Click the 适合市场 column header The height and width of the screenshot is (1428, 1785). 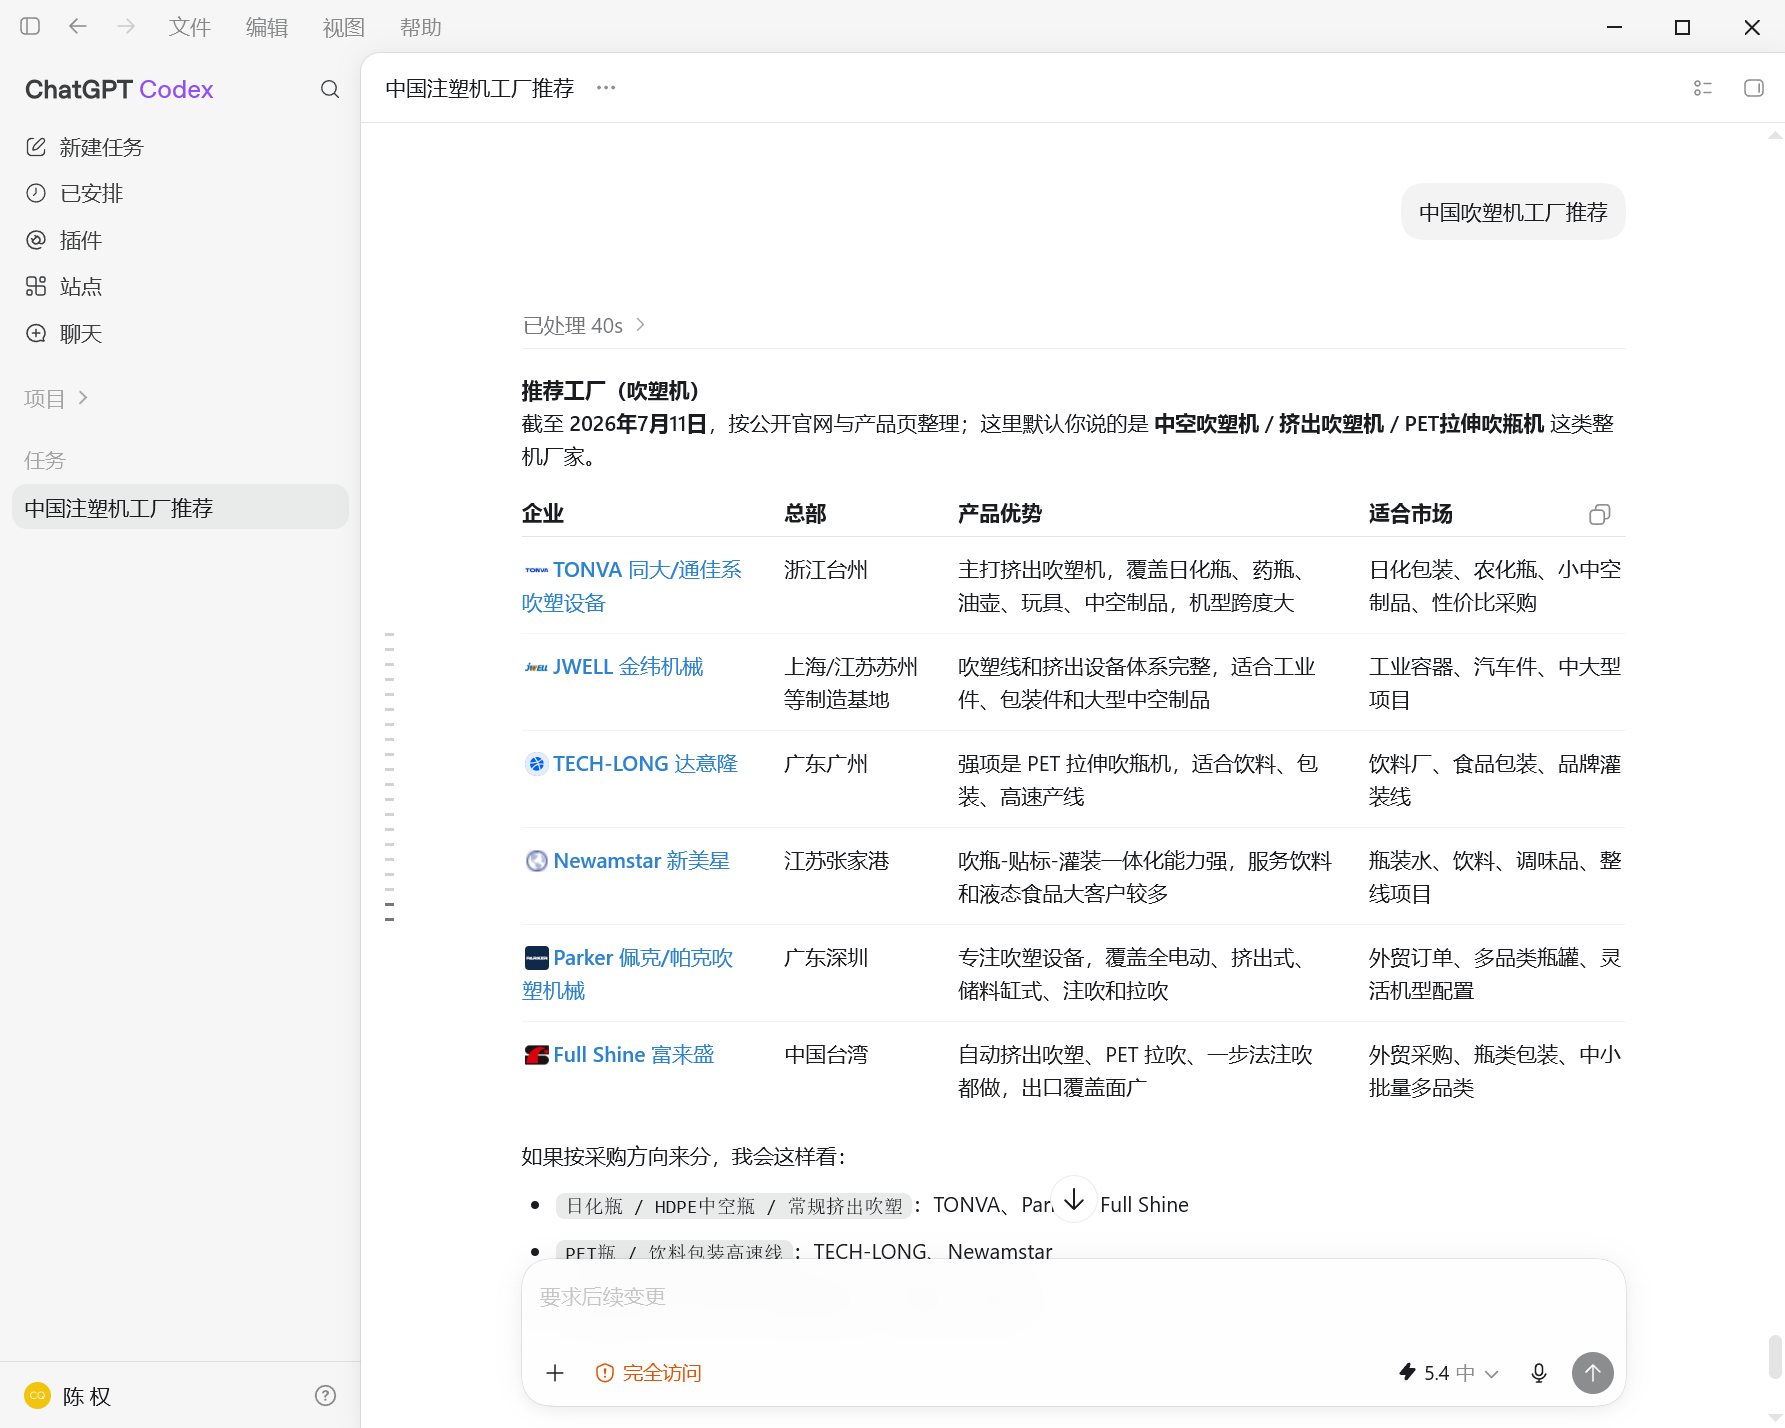click(x=1411, y=514)
